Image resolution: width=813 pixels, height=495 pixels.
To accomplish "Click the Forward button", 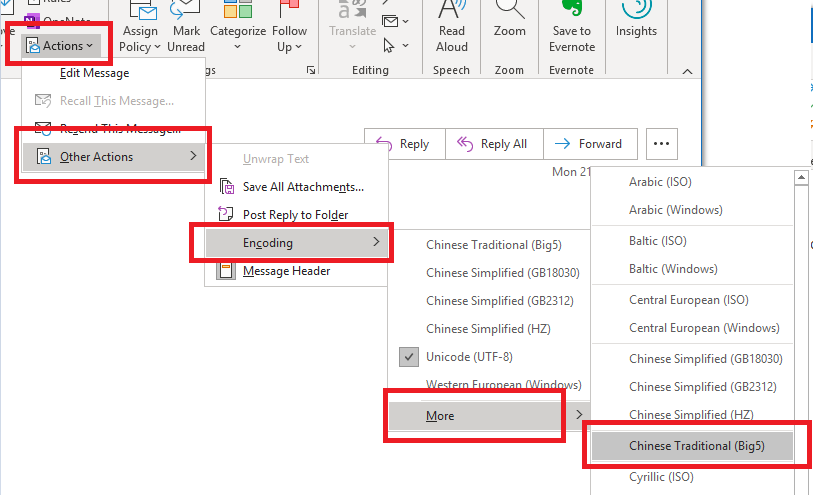I will click(591, 144).
